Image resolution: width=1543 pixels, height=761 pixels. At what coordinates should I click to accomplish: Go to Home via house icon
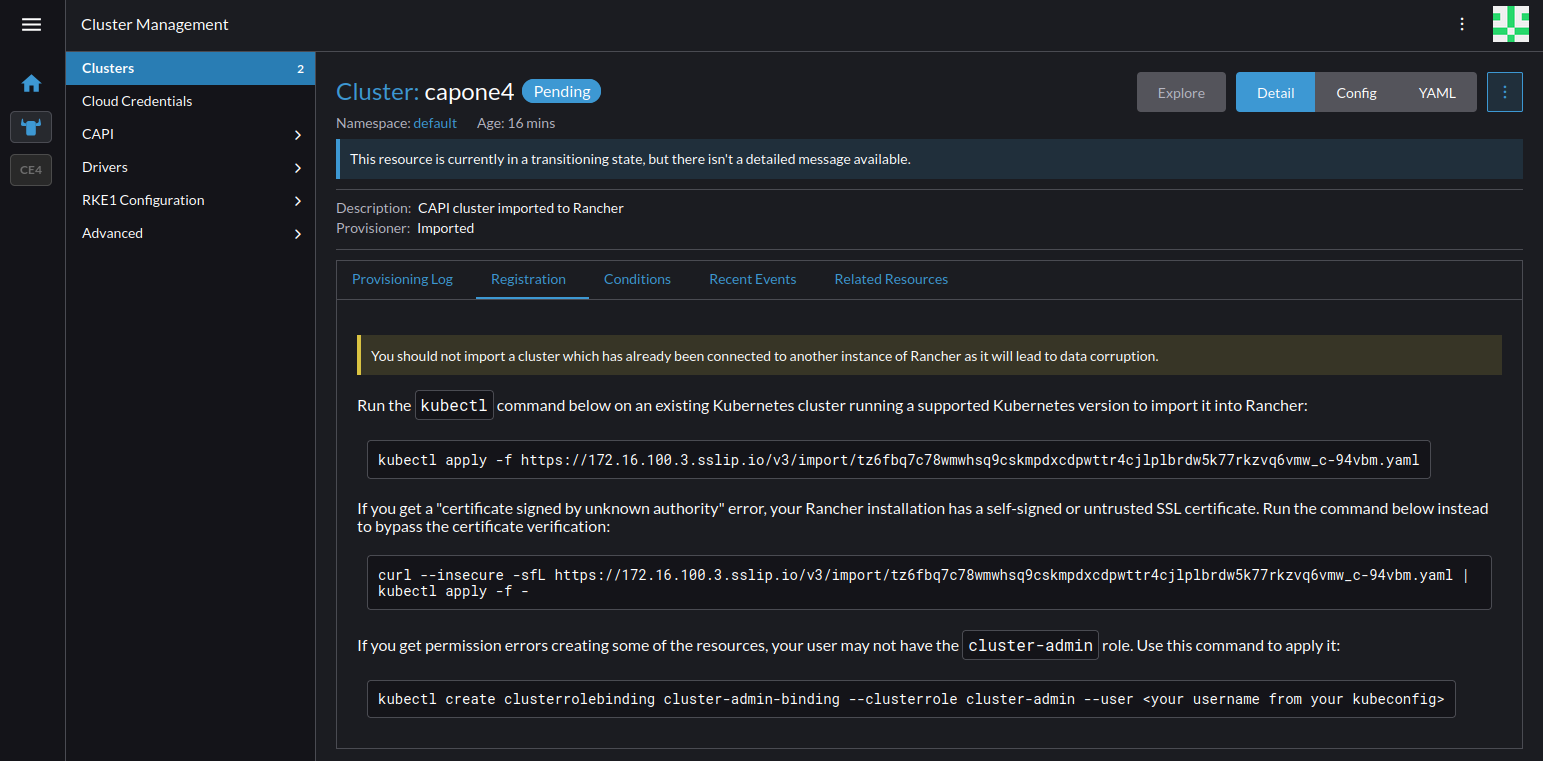point(32,83)
